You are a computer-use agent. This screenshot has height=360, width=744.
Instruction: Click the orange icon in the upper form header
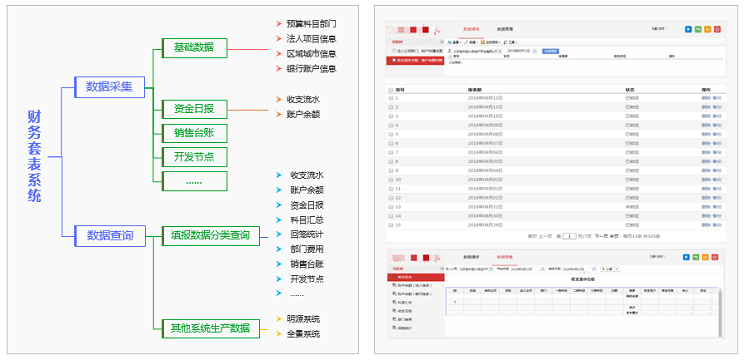point(707,29)
